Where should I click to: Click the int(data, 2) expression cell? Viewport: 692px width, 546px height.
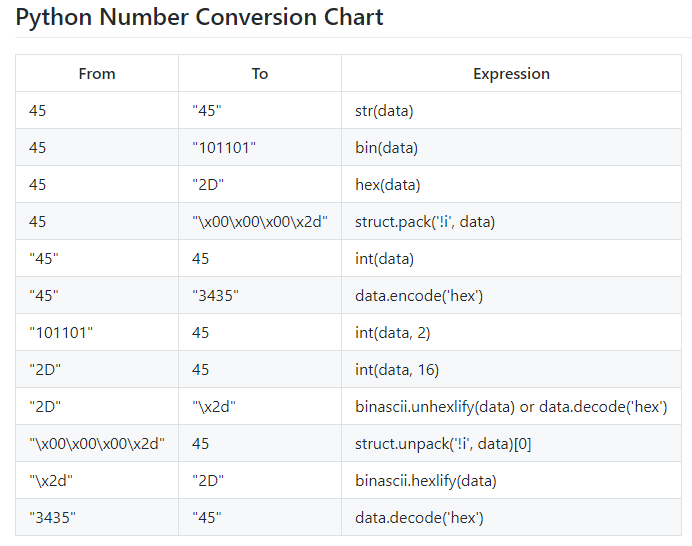393,333
